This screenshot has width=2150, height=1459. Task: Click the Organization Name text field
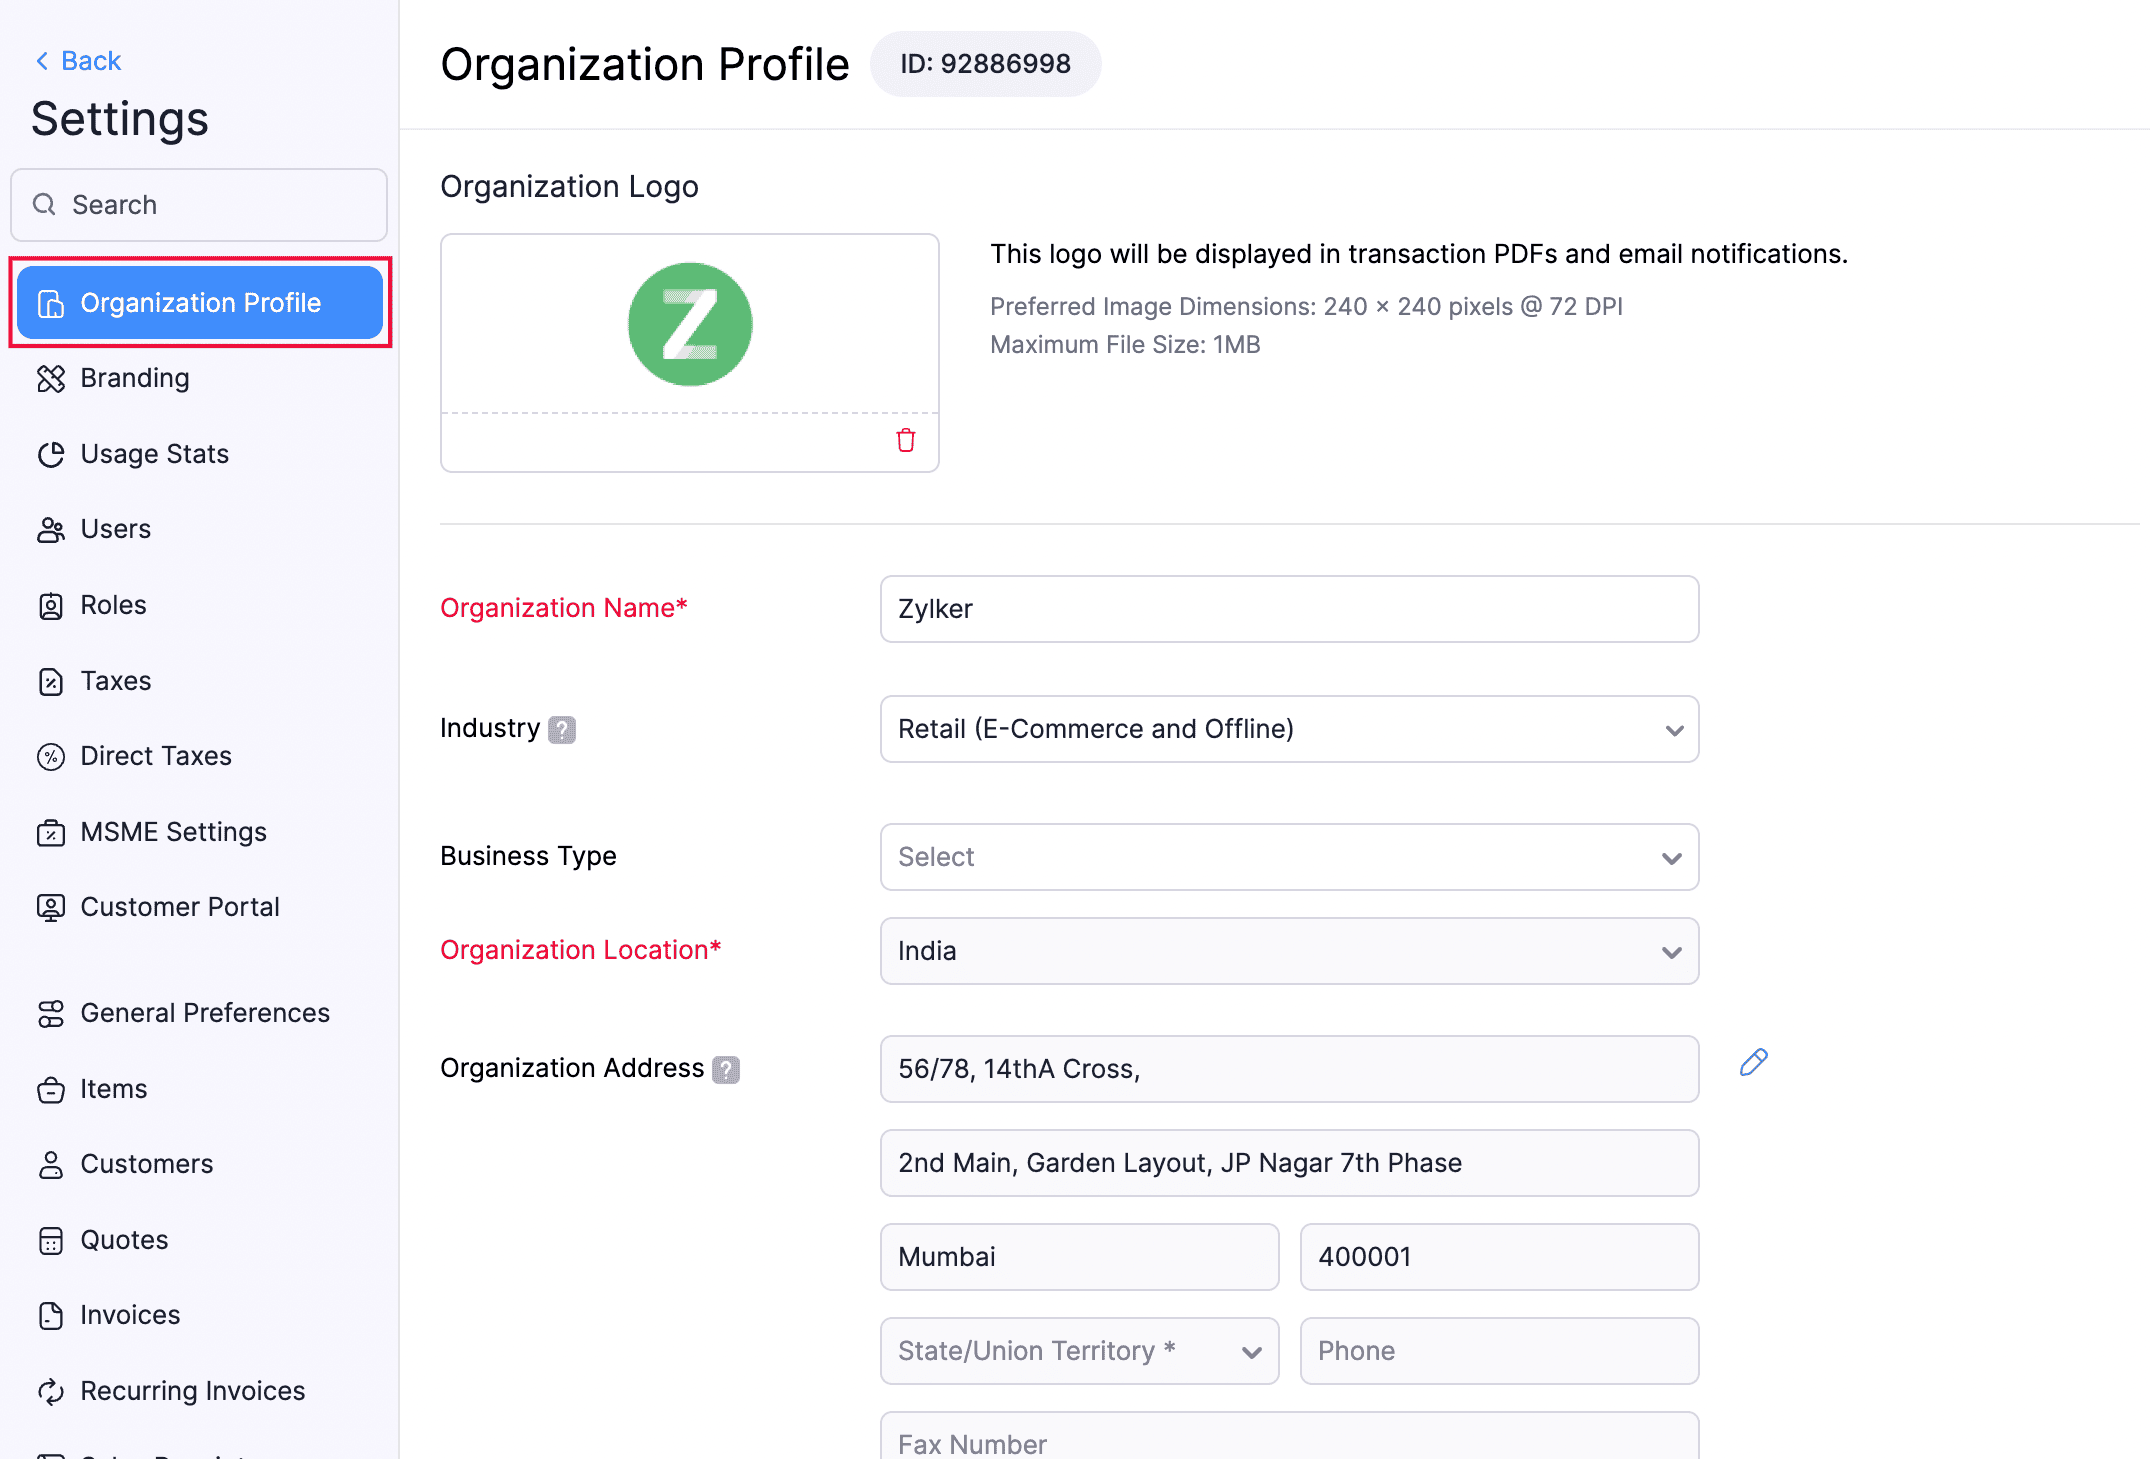1288,609
